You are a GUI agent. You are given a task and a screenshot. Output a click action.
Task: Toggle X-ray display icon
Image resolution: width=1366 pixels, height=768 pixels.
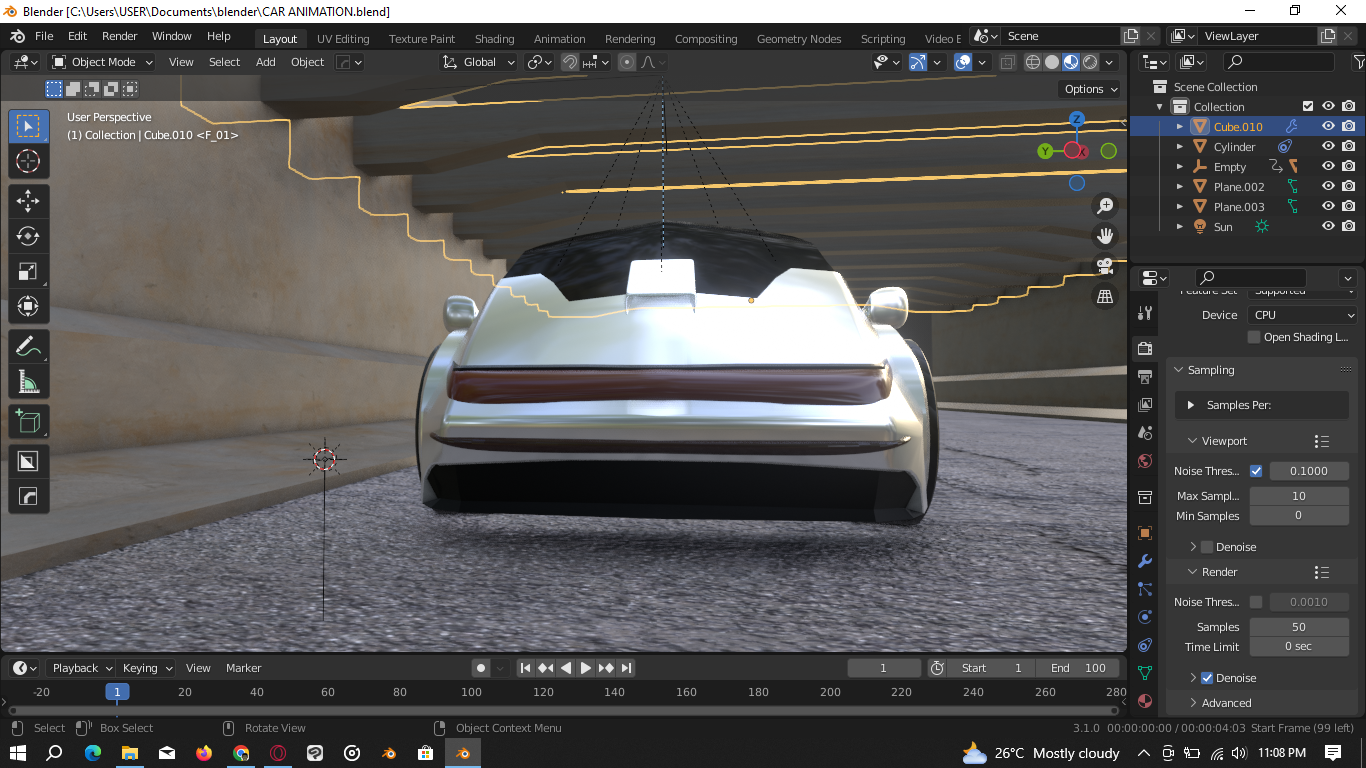pyautogui.click(x=1007, y=62)
